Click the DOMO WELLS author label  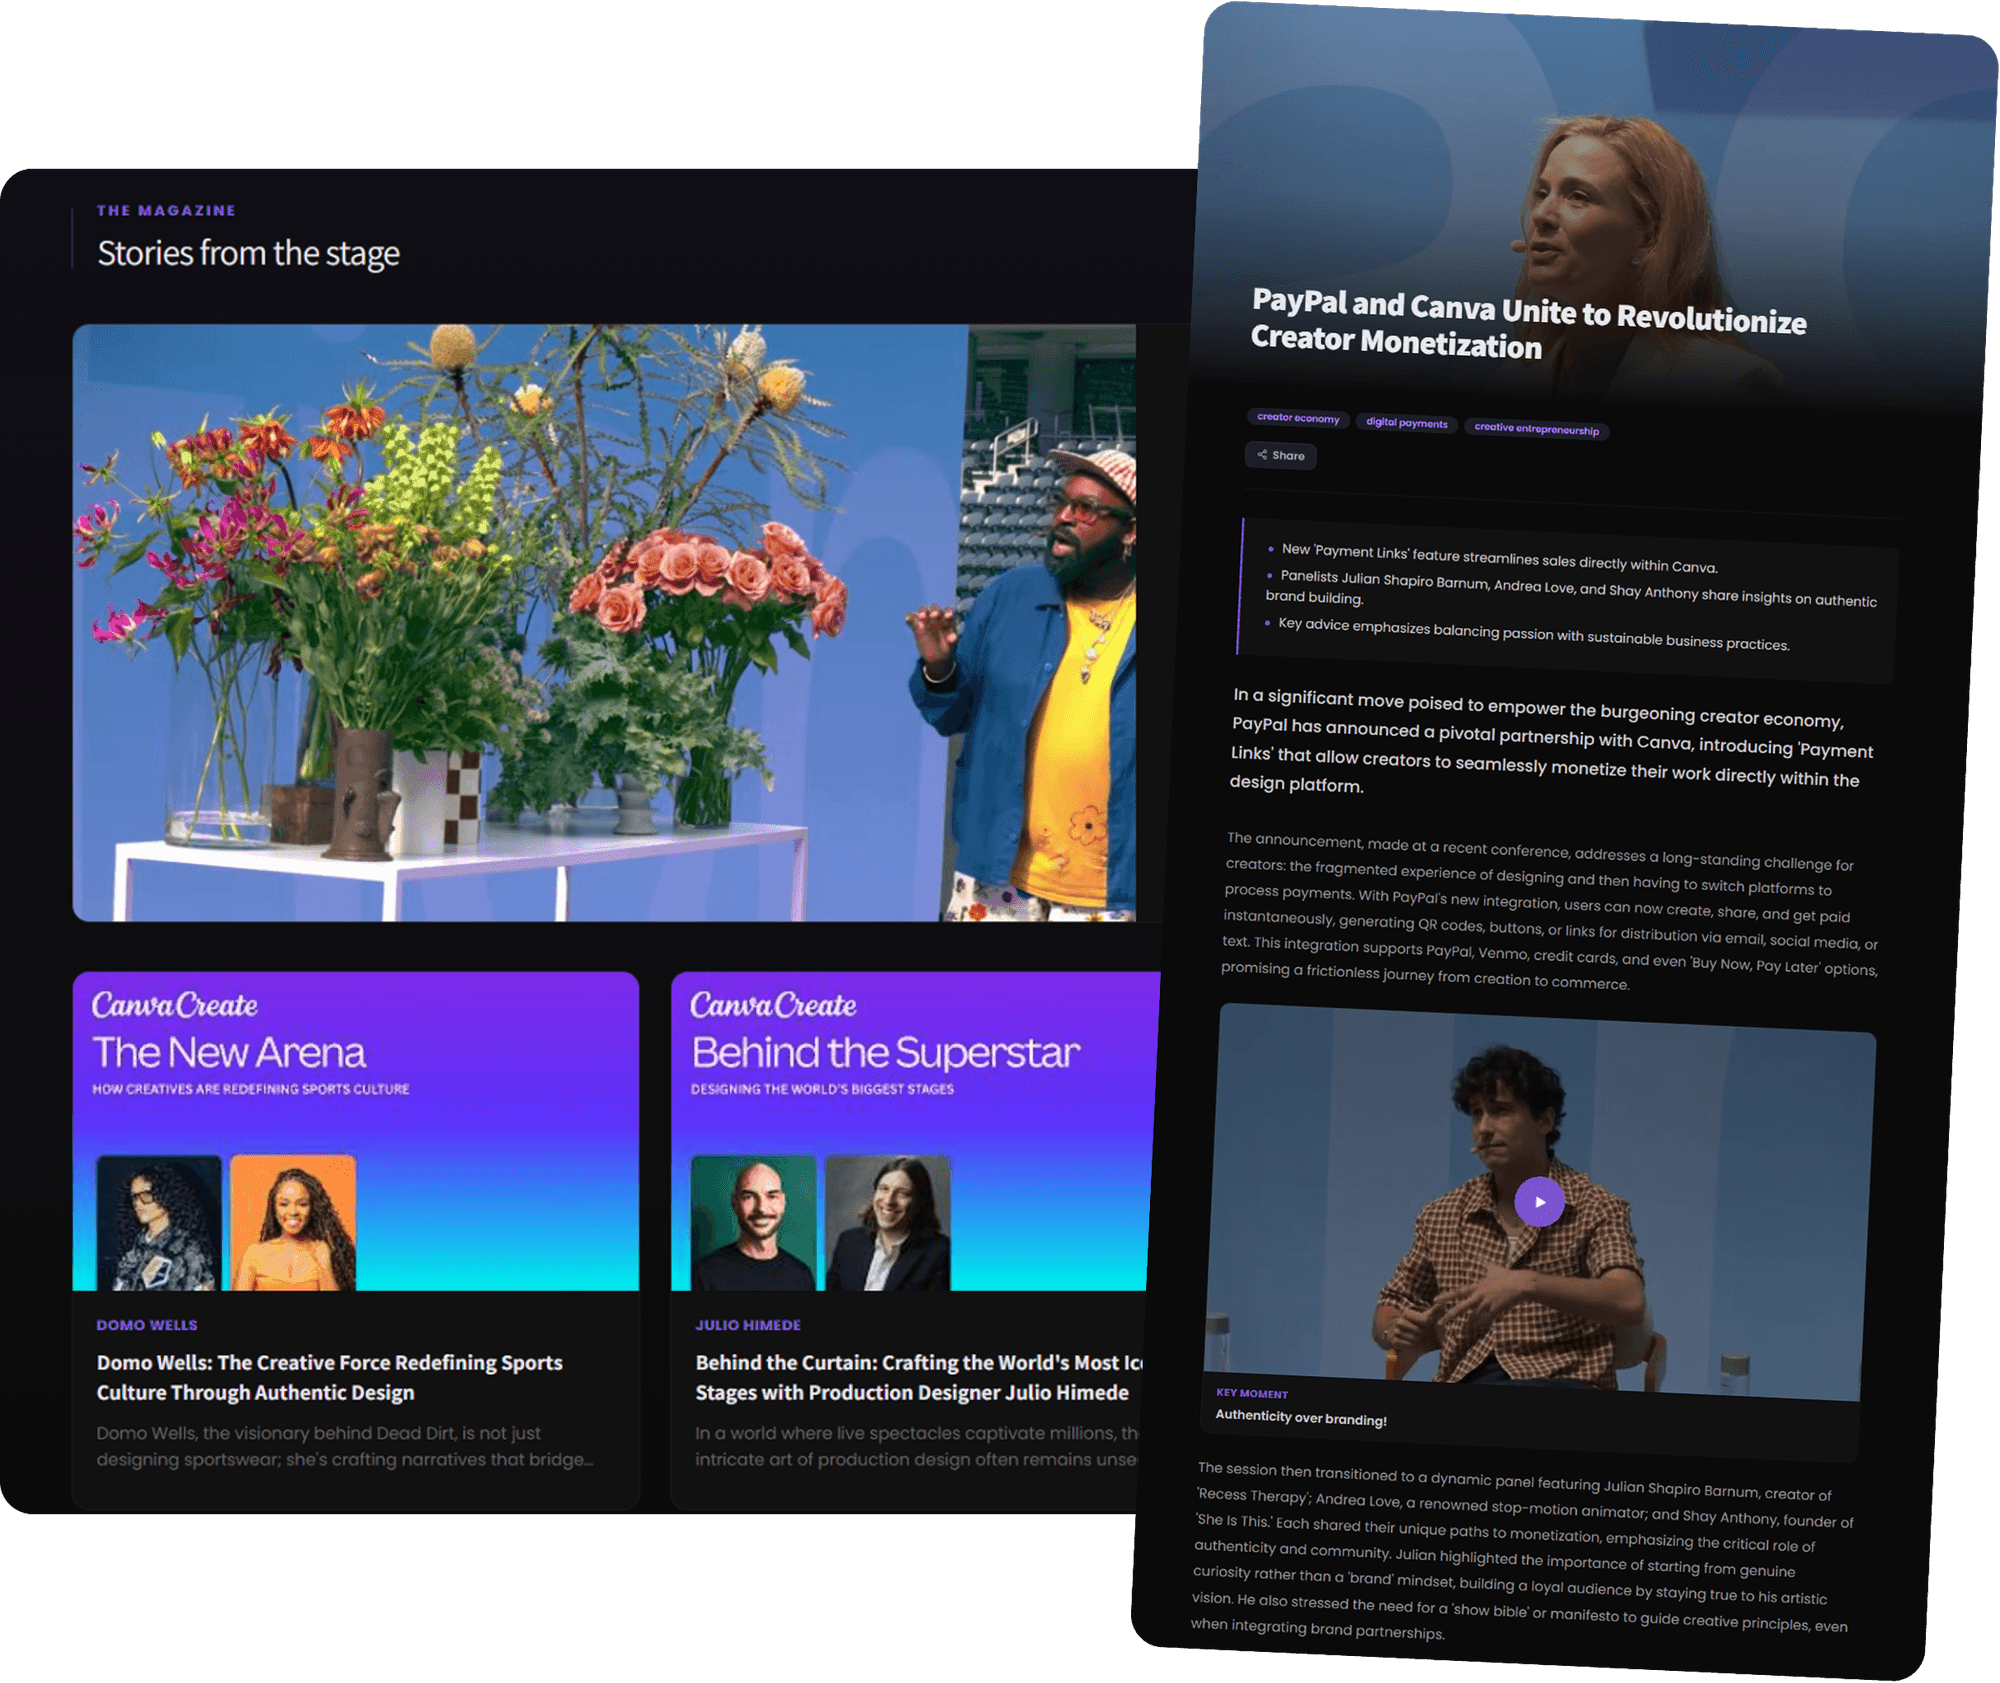pyautogui.click(x=147, y=1325)
